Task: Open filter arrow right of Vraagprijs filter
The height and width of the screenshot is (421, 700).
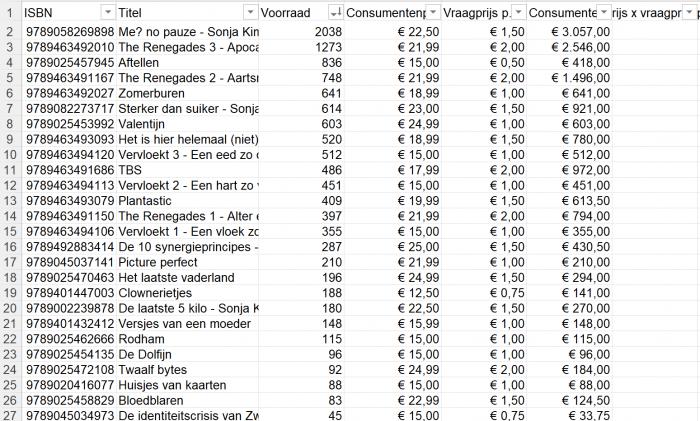Action: click(603, 12)
